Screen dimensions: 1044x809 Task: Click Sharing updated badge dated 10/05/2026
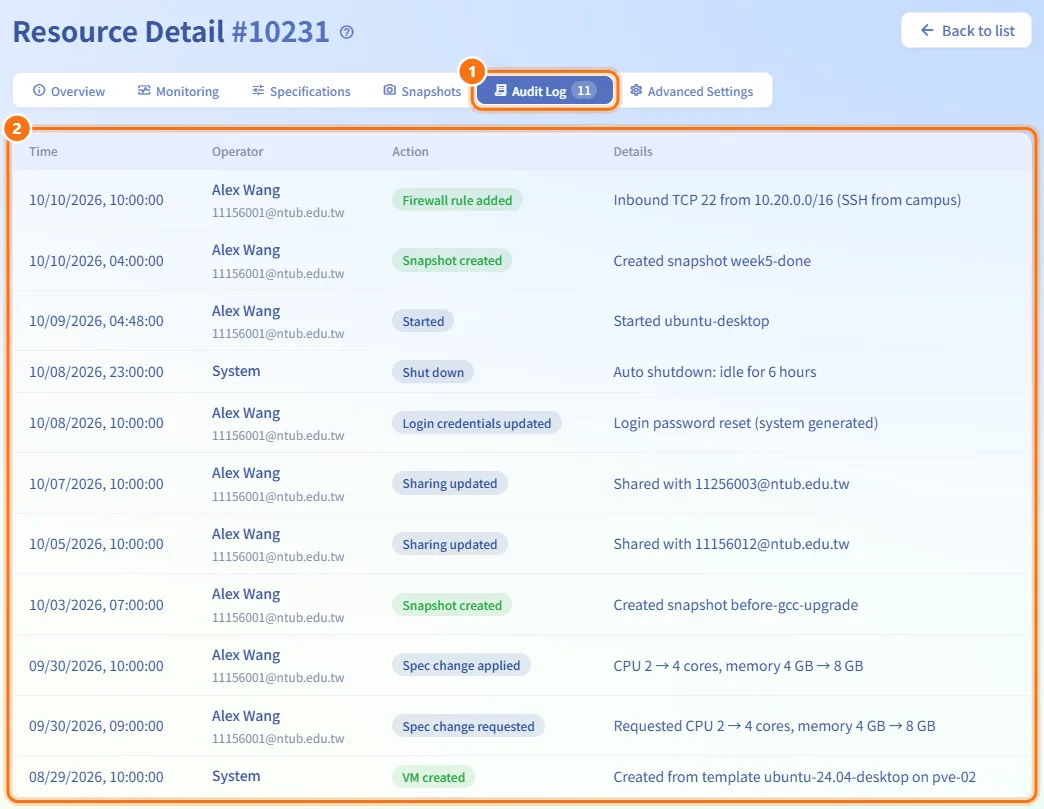[x=449, y=545]
